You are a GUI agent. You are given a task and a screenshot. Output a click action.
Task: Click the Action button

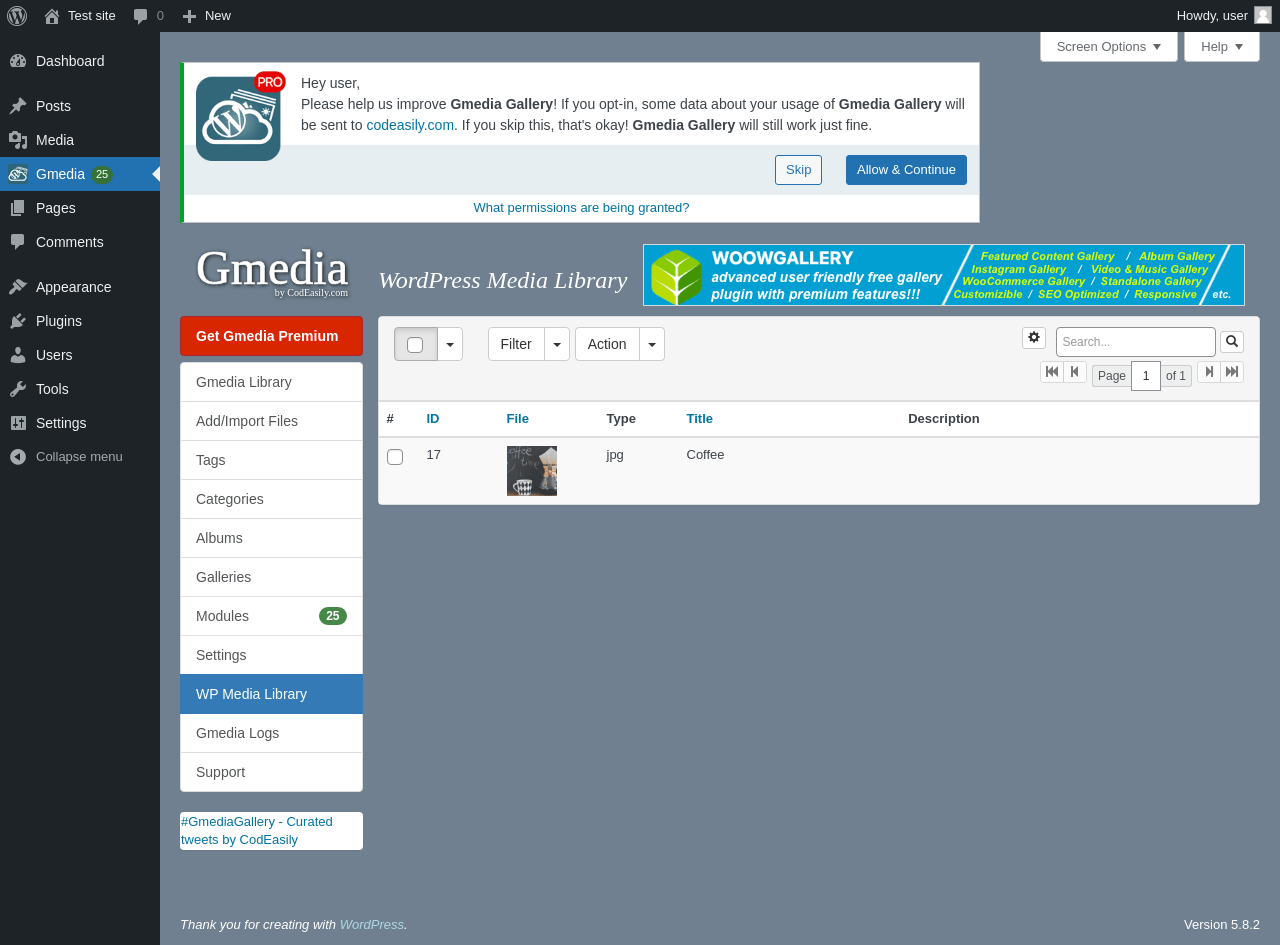click(607, 344)
